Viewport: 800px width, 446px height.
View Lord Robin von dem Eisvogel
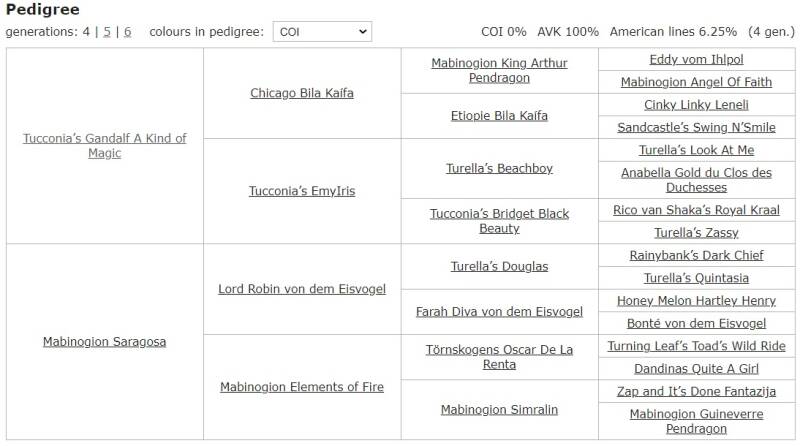click(x=301, y=289)
